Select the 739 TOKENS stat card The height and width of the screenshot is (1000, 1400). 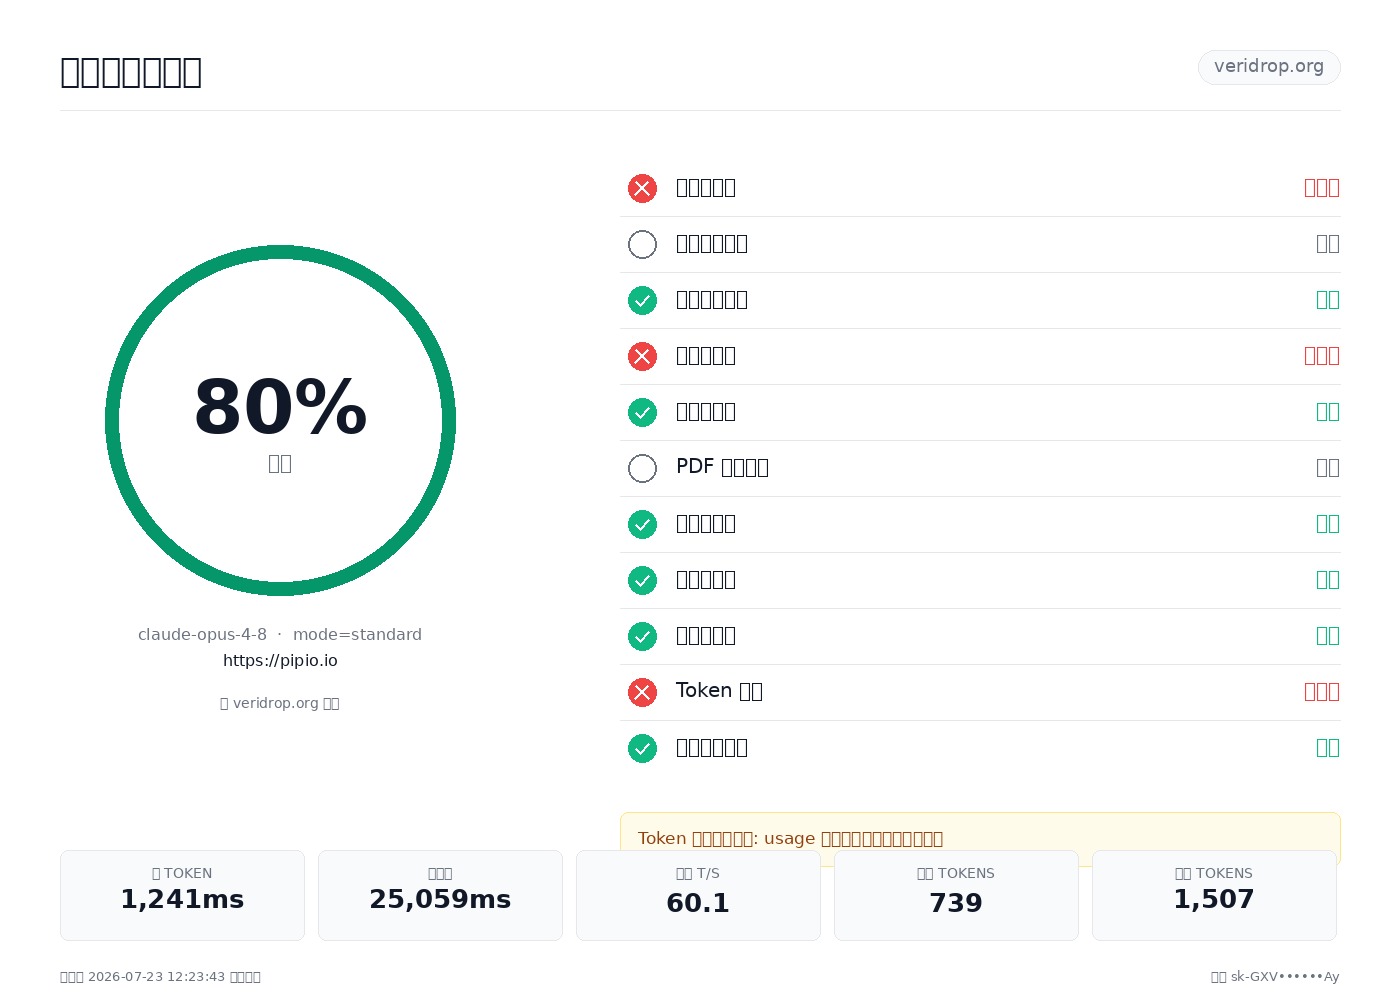click(x=956, y=895)
